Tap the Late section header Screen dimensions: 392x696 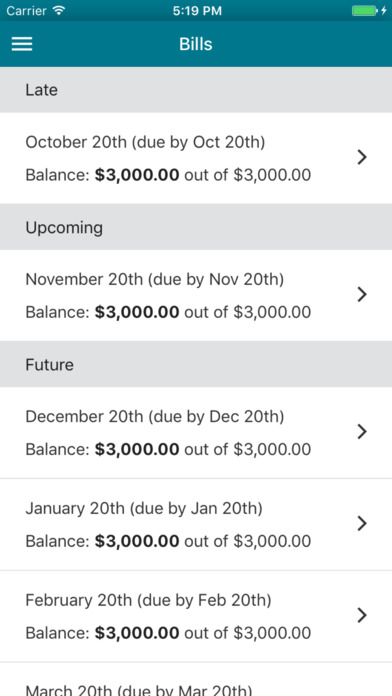(x=196, y=90)
